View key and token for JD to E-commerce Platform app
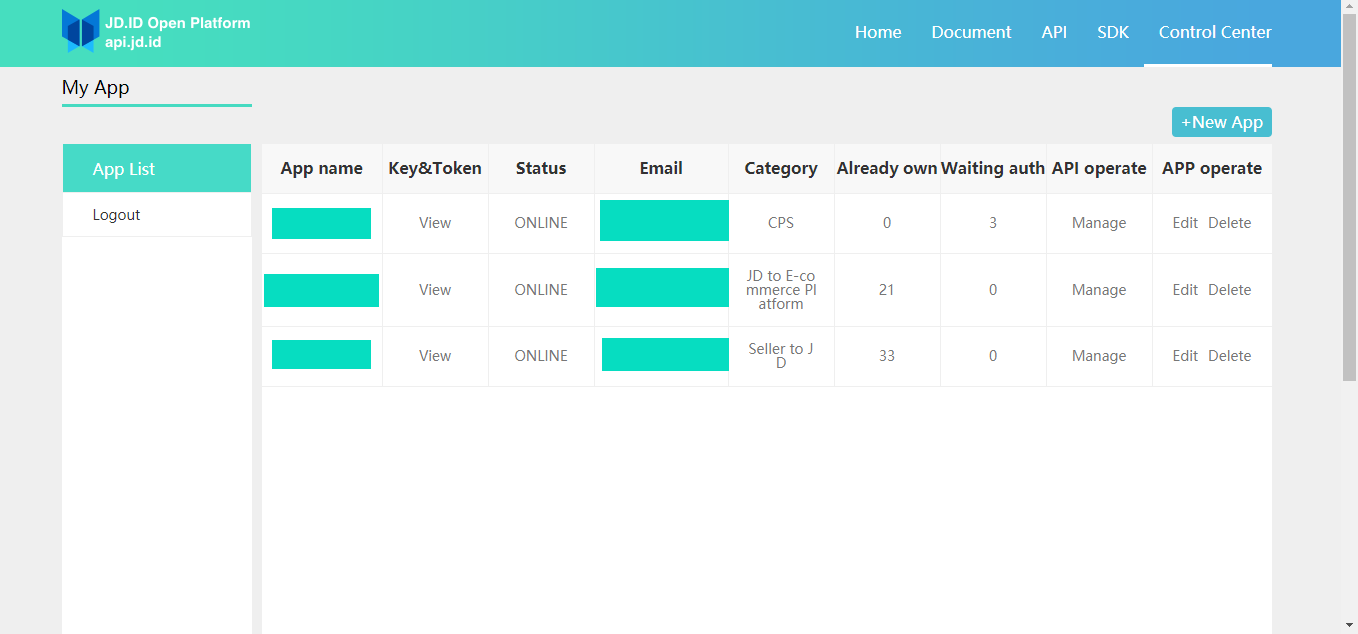 click(x=435, y=290)
